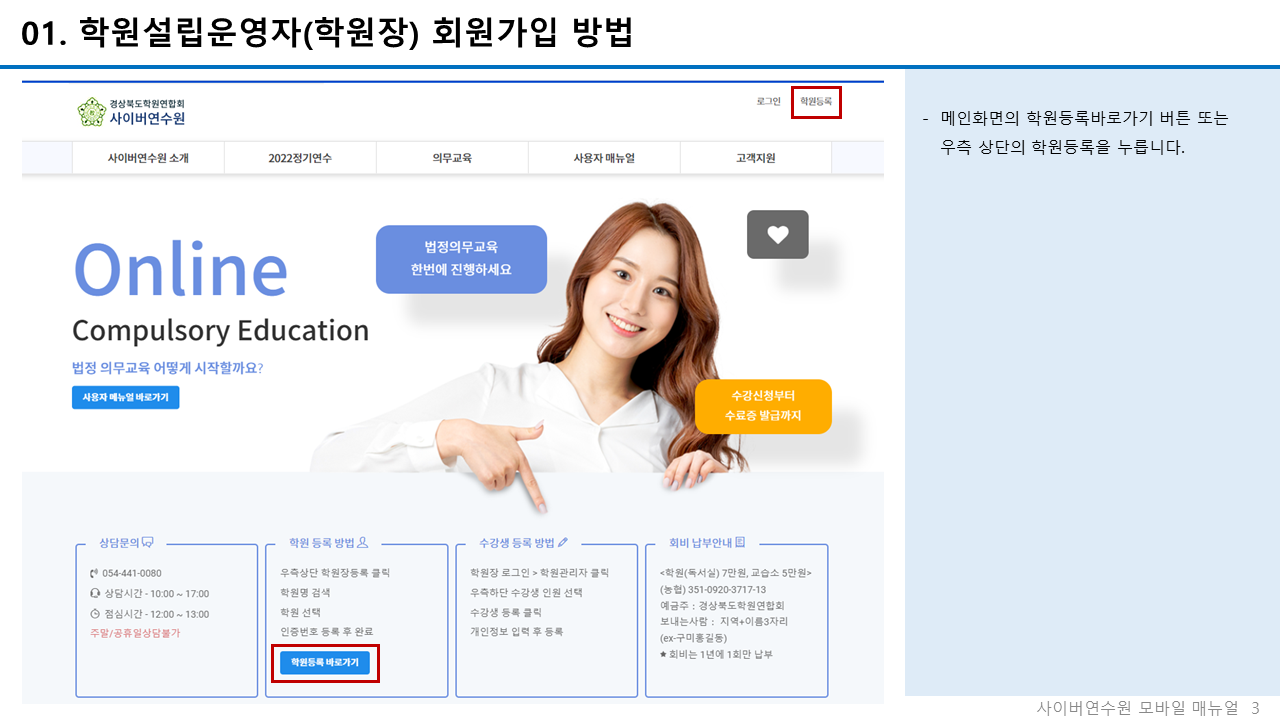Click the 학원등록 바로가기 button
The width and height of the screenshot is (1280, 720).
click(x=324, y=662)
